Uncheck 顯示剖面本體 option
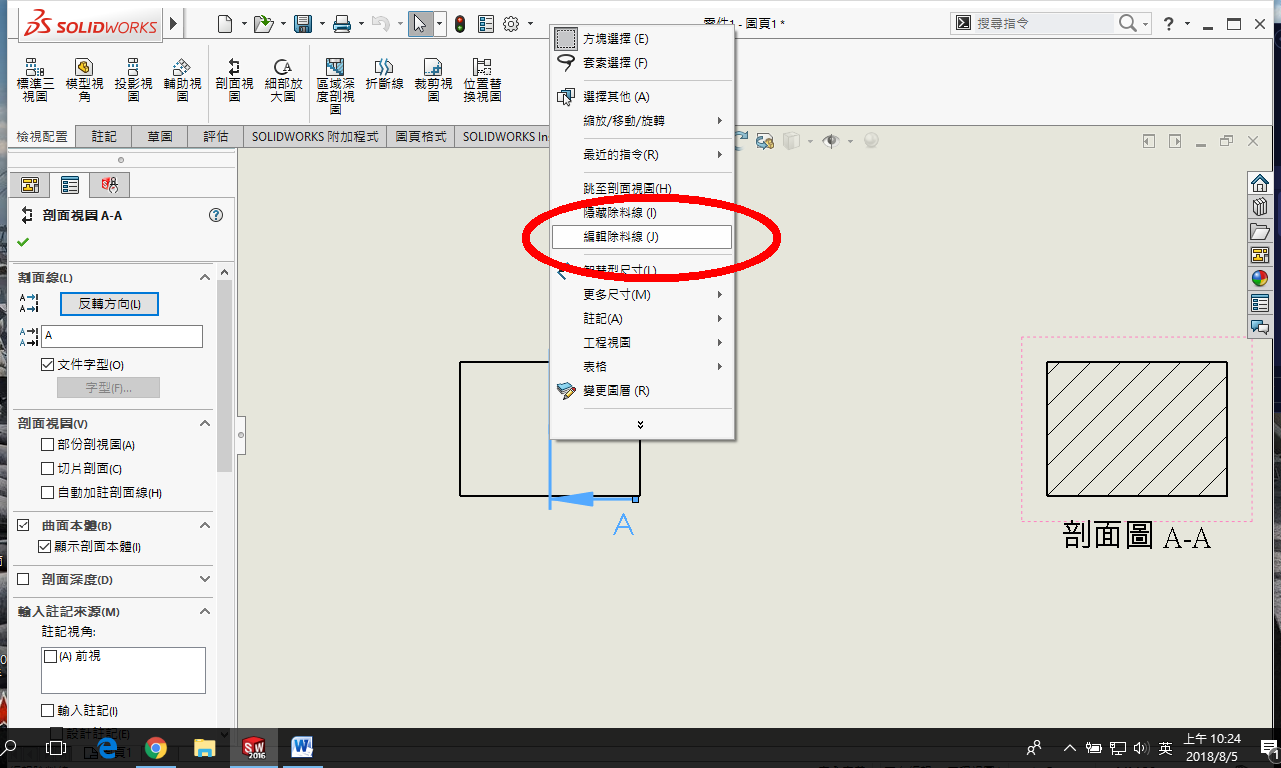Image resolution: width=1281 pixels, height=768 pixels. 44,547
